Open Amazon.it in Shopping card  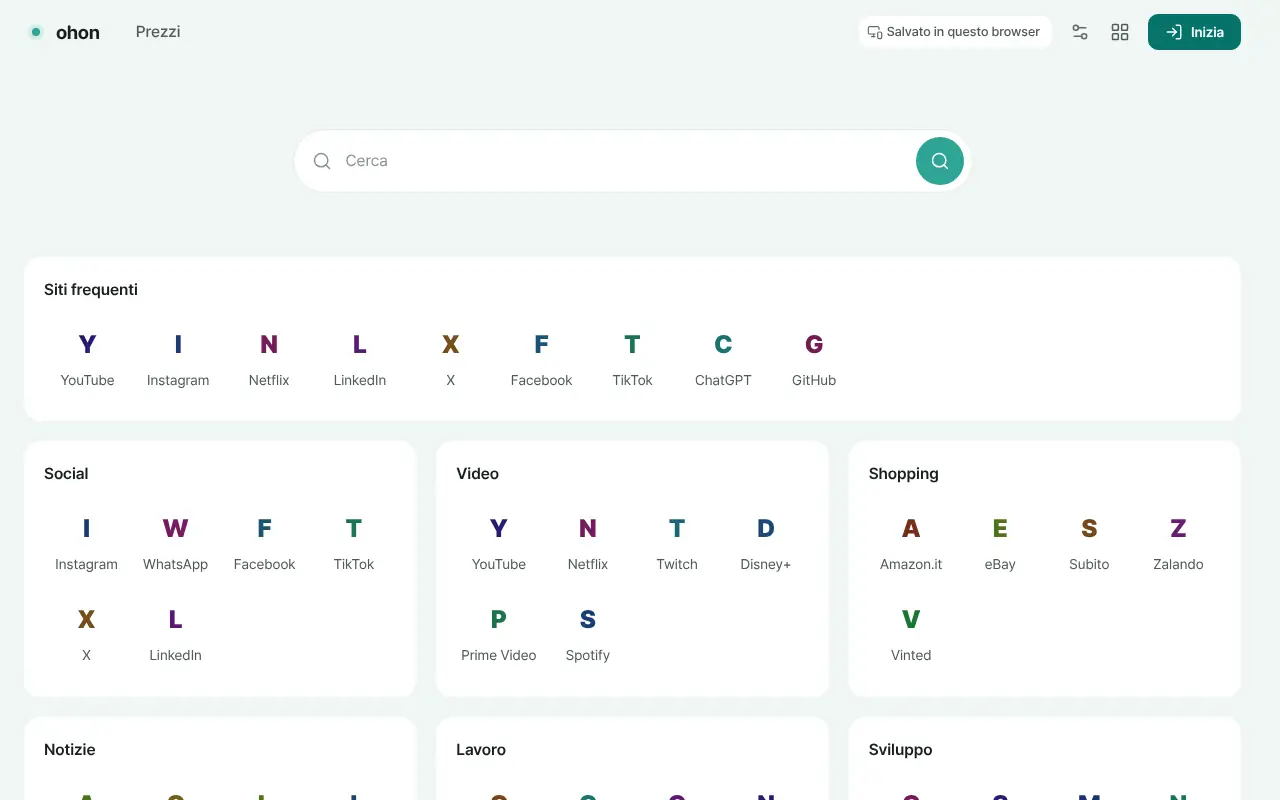coord(911,544)
